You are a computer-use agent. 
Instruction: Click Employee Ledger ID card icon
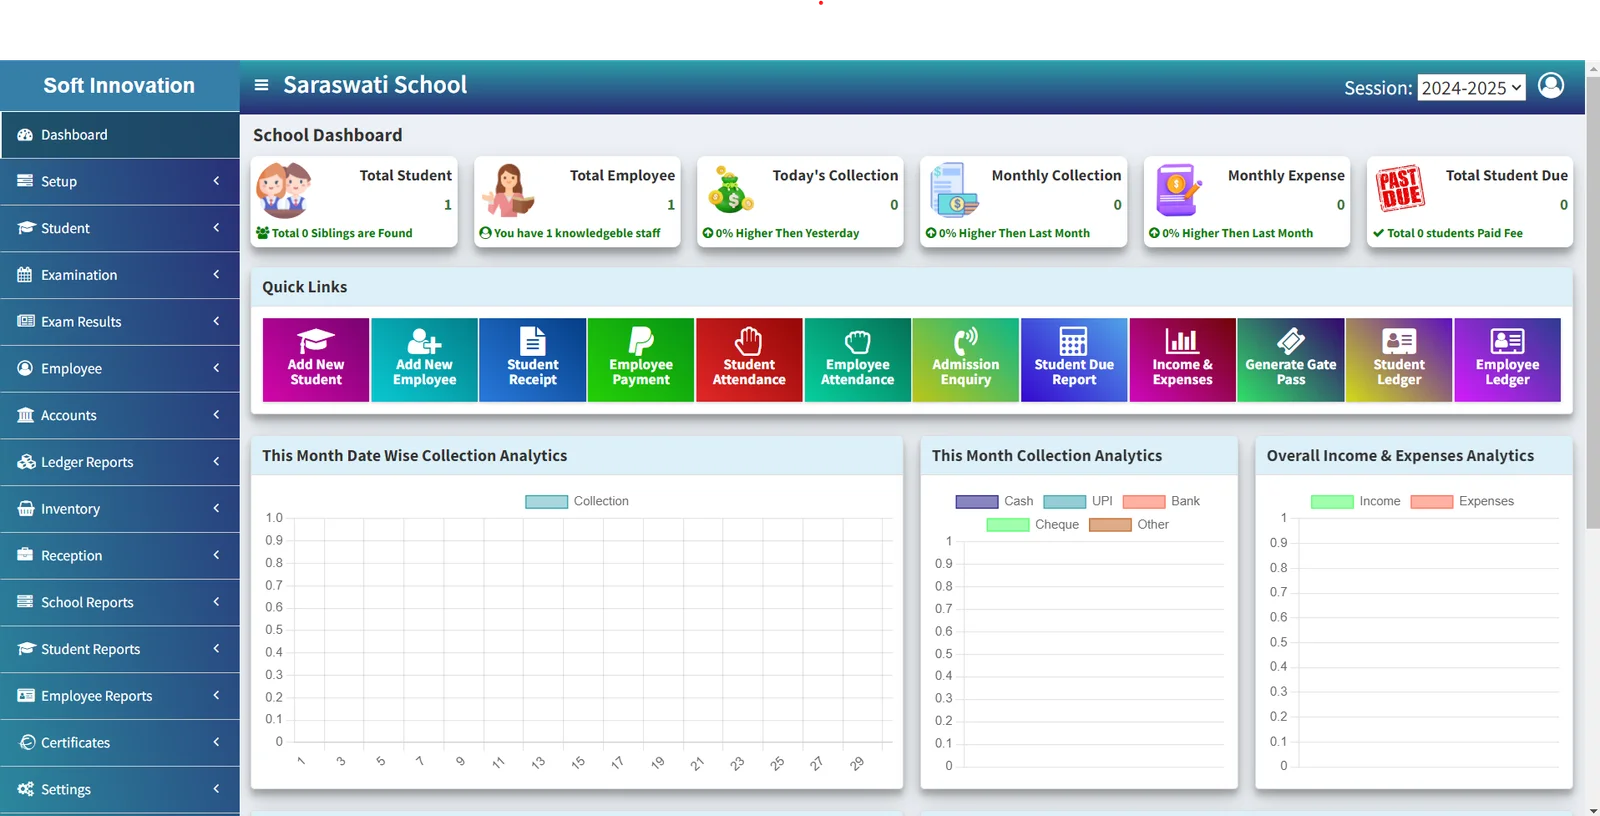1507,341
